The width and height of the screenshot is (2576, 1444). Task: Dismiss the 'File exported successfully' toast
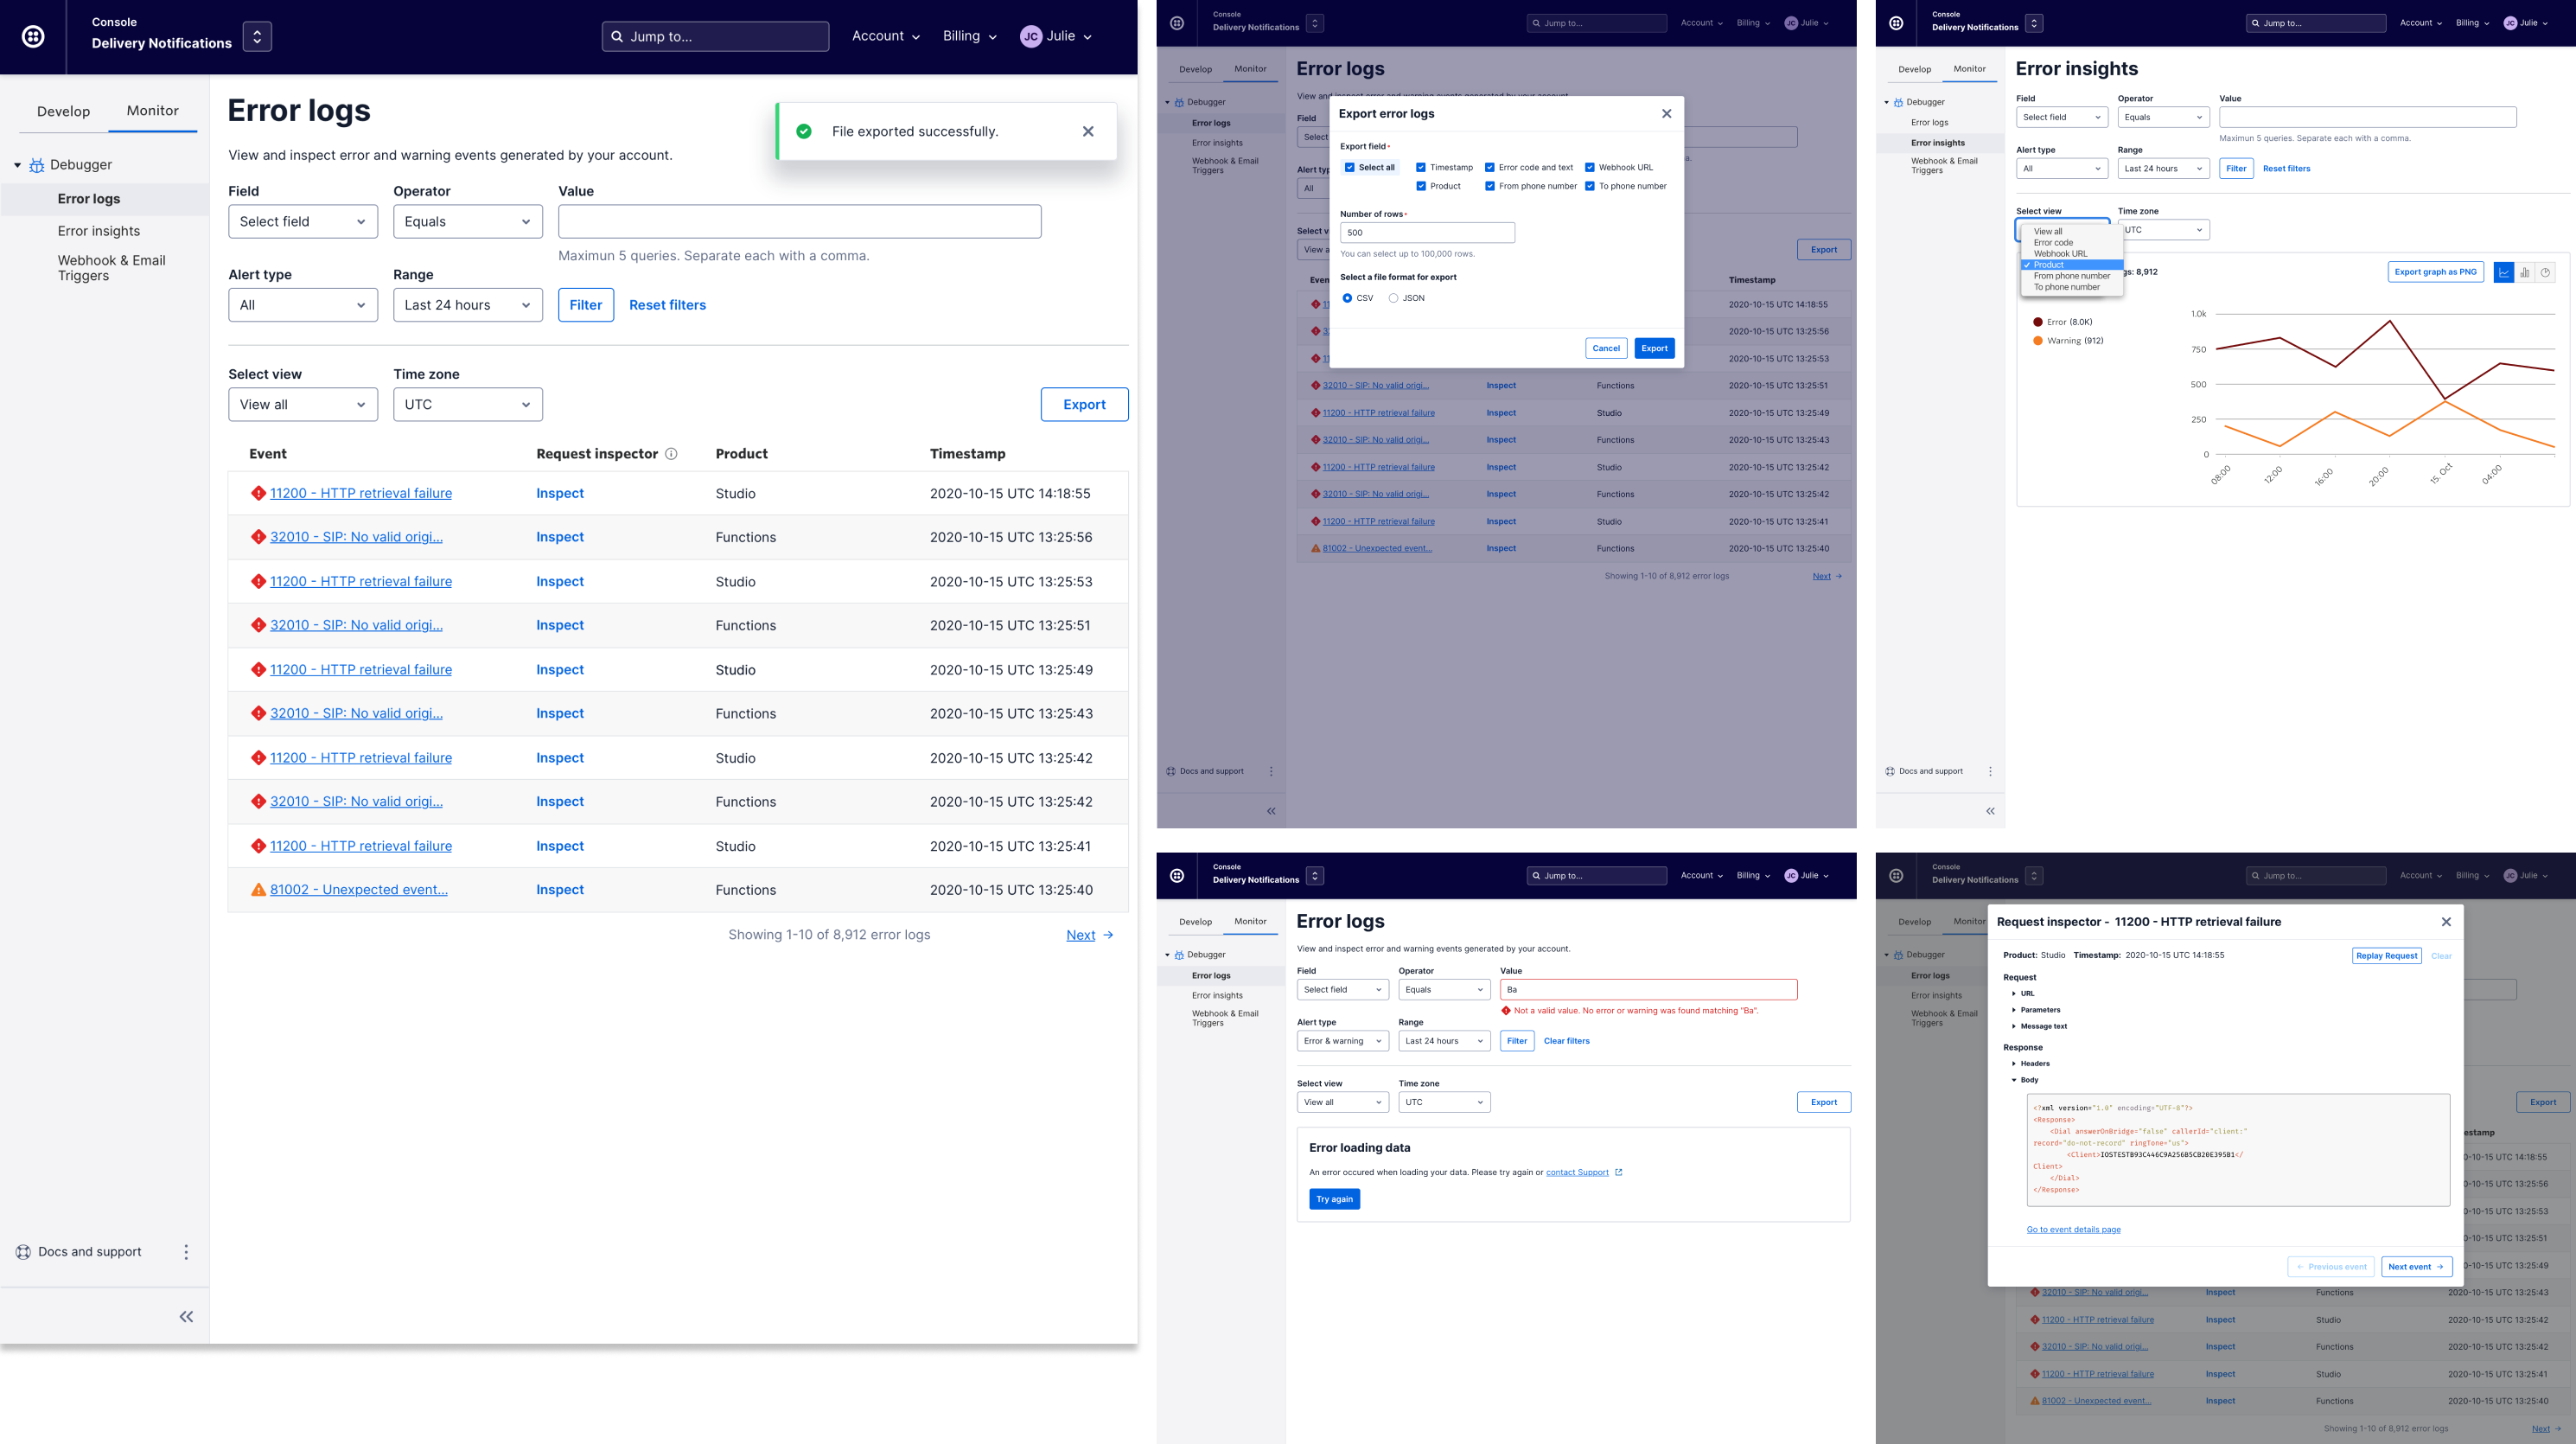[1088, 131]
